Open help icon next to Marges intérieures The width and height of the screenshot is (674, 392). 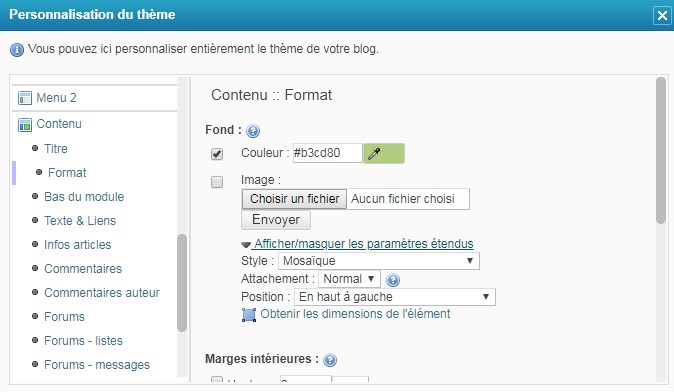[x=330, y=360]
